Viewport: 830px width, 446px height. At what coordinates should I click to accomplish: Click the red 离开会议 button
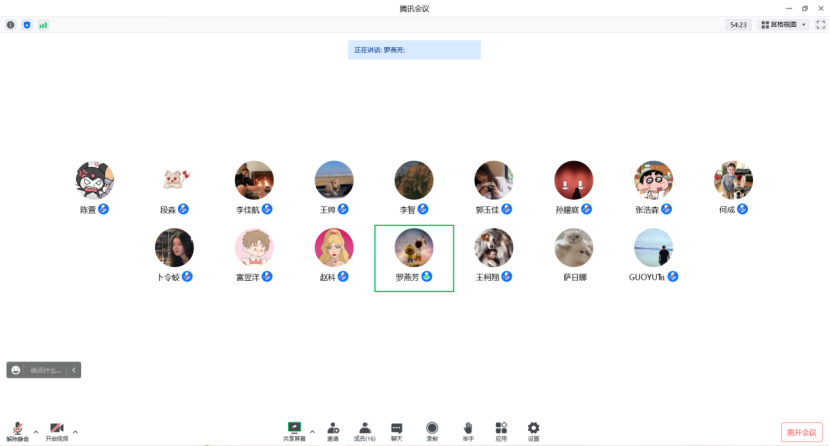click(x=801, y=432)
